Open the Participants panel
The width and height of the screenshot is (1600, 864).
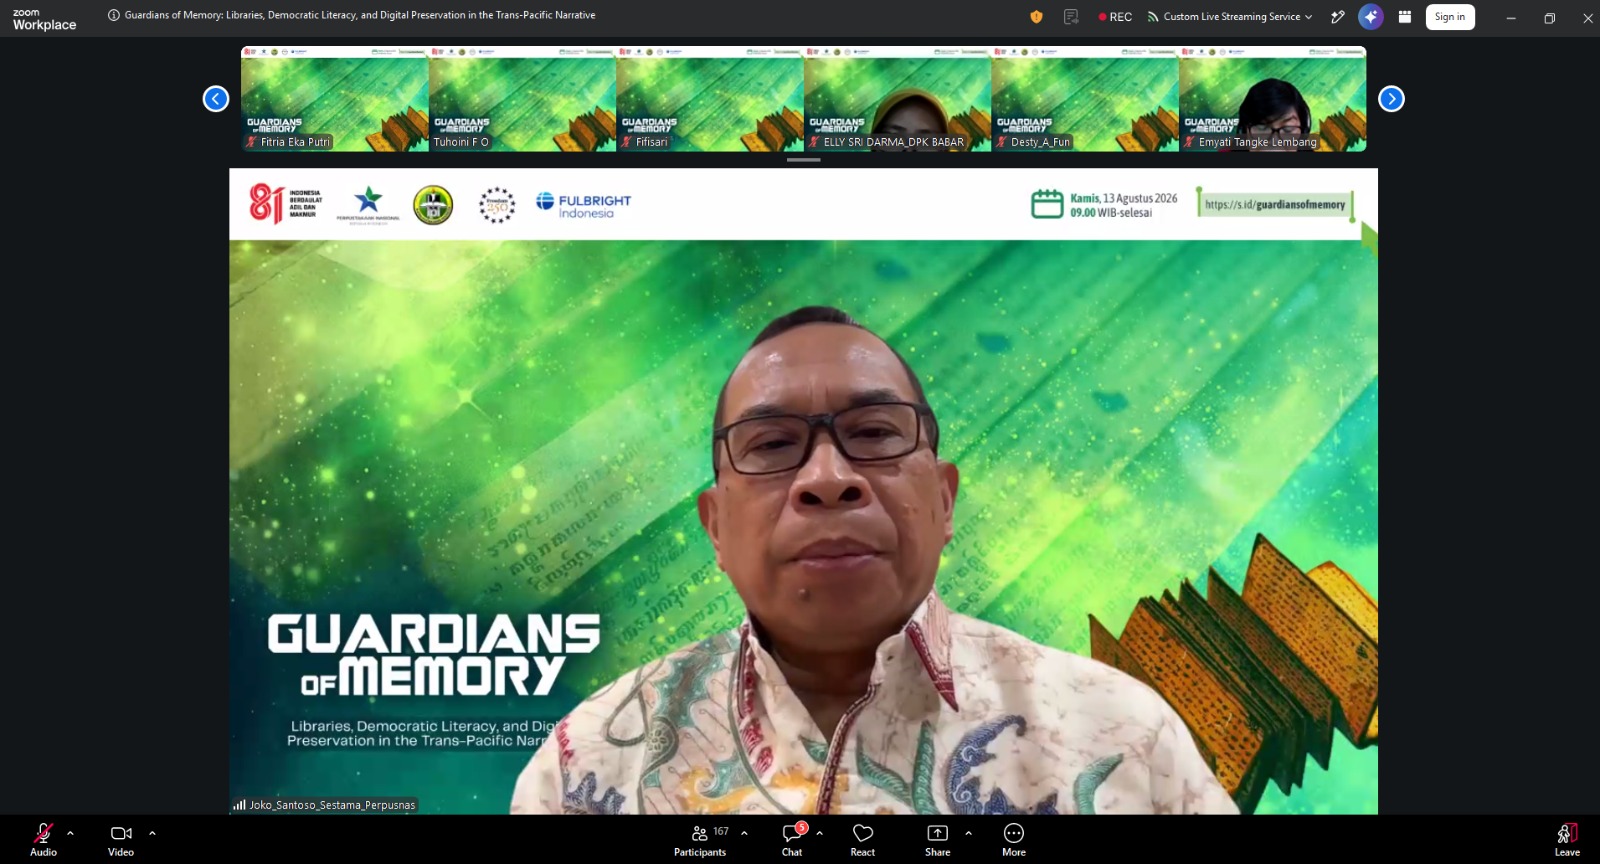pyautogui.click(x=700, y=839)
